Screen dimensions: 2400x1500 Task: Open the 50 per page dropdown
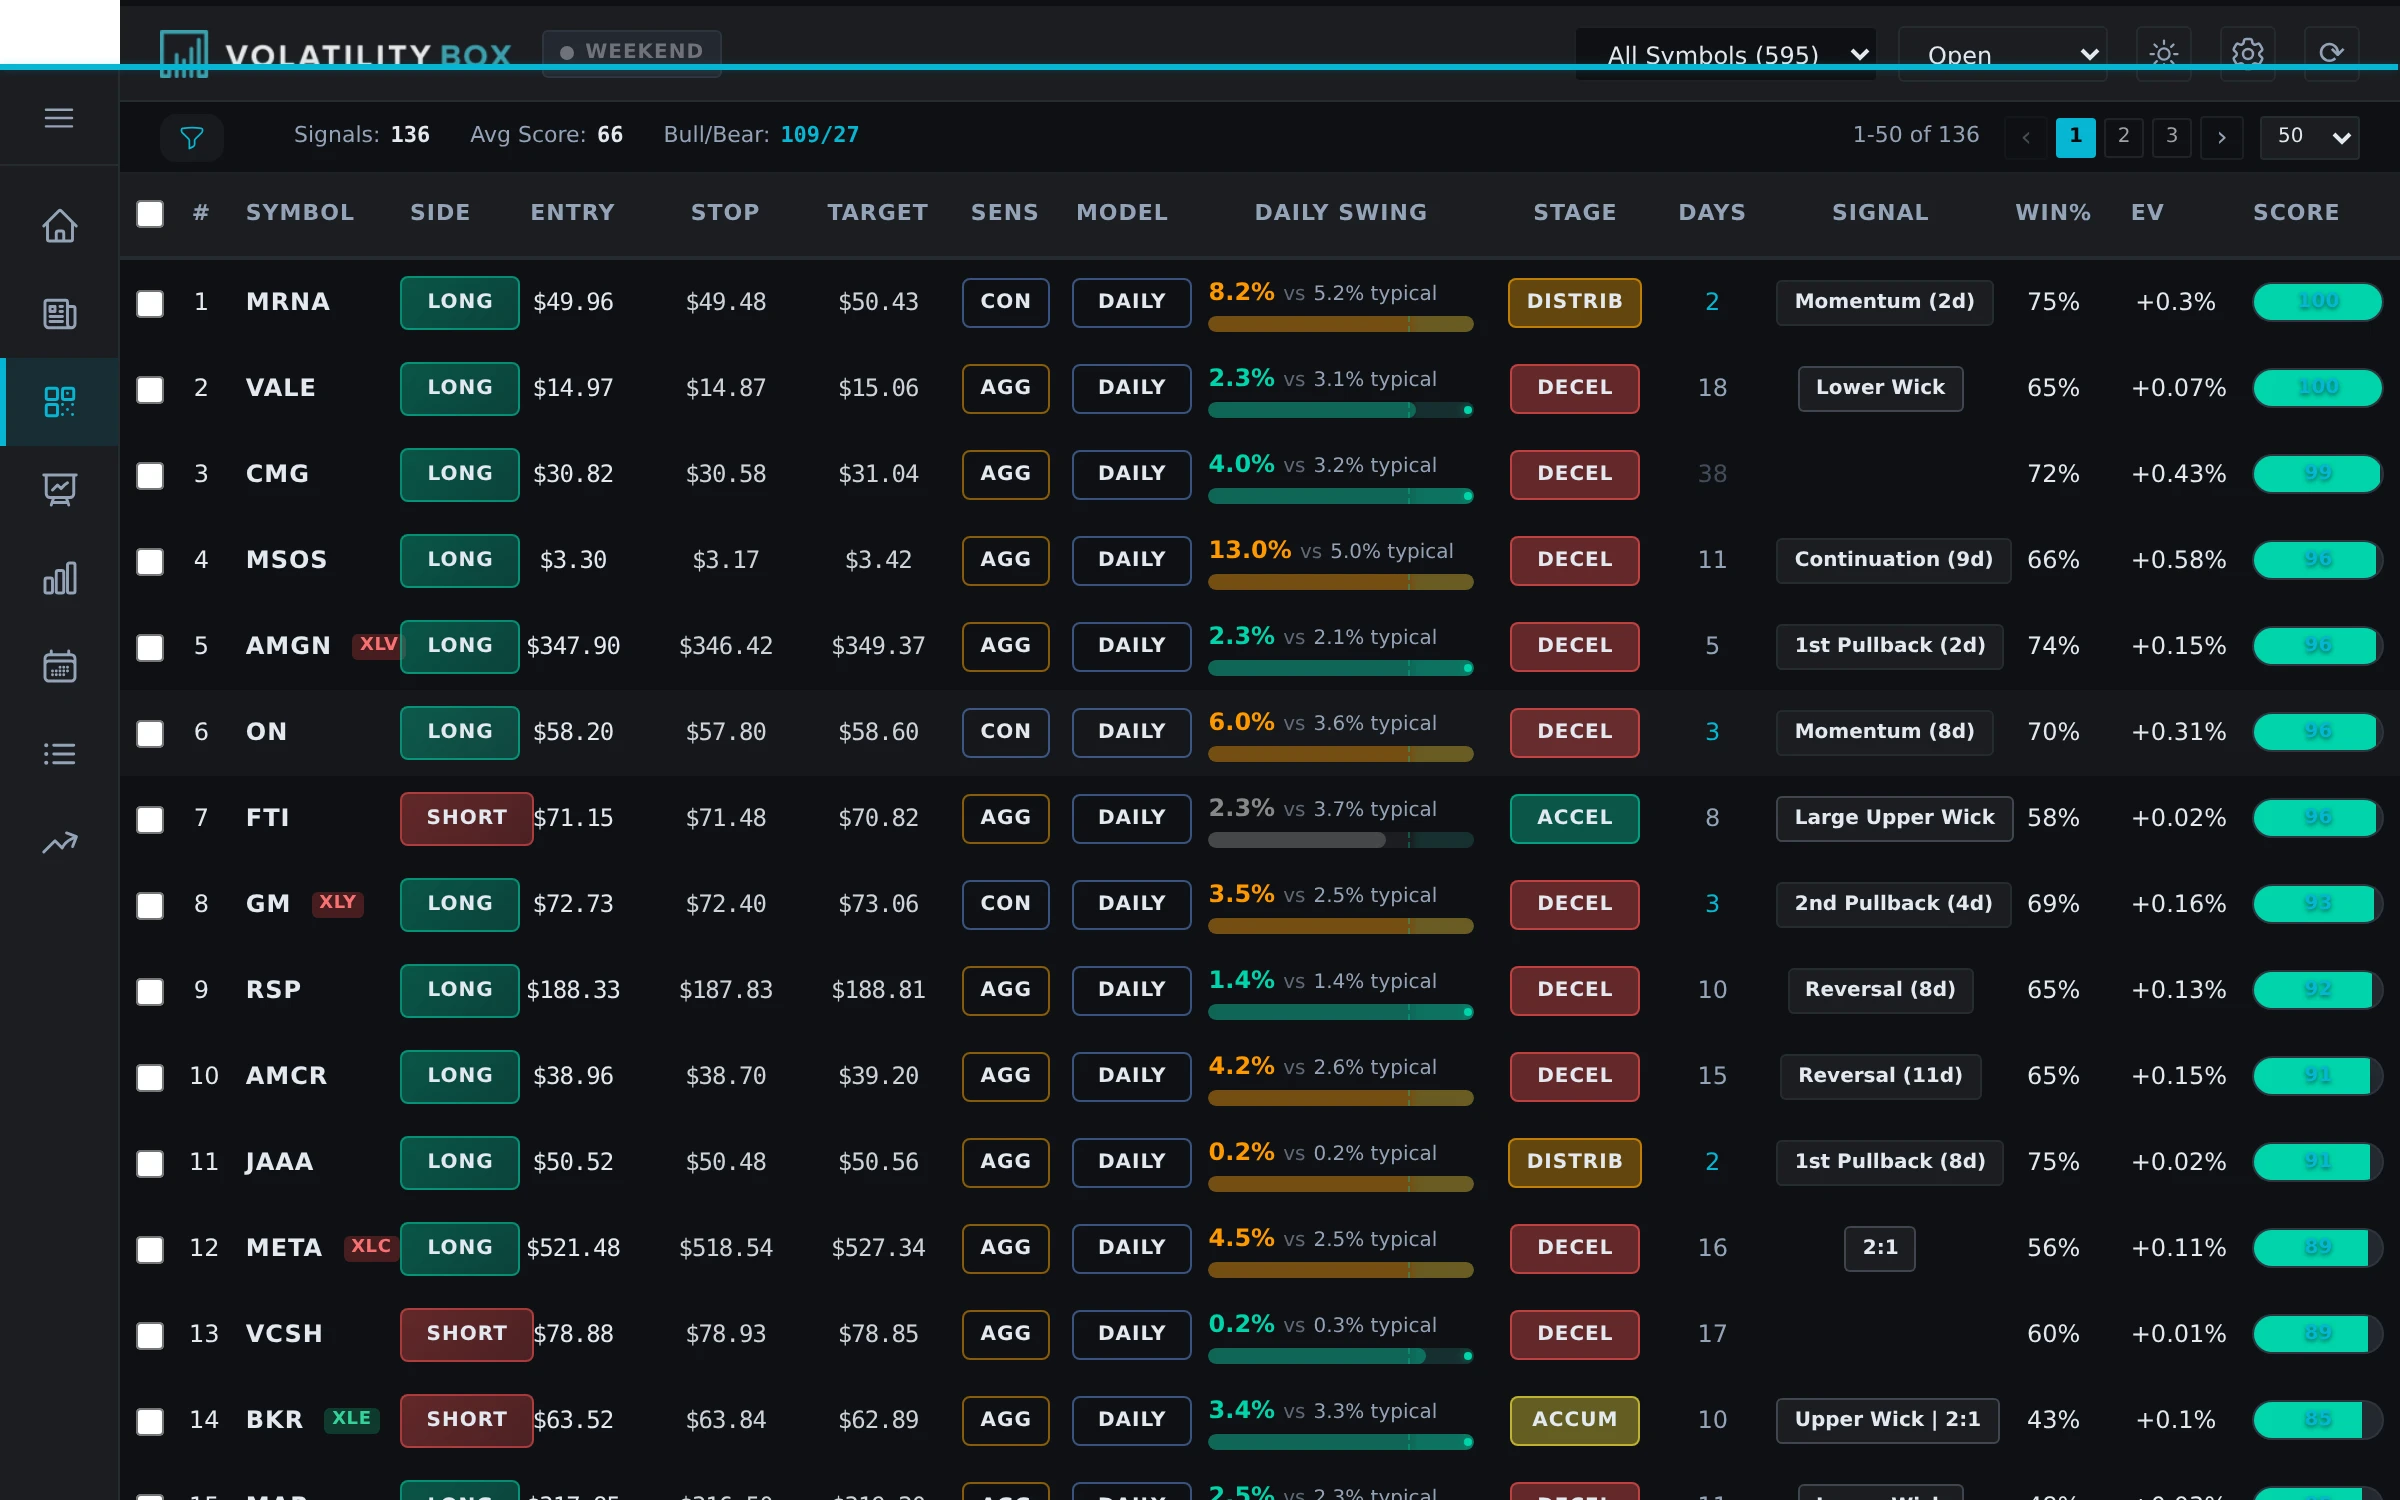pos(2309,137)
